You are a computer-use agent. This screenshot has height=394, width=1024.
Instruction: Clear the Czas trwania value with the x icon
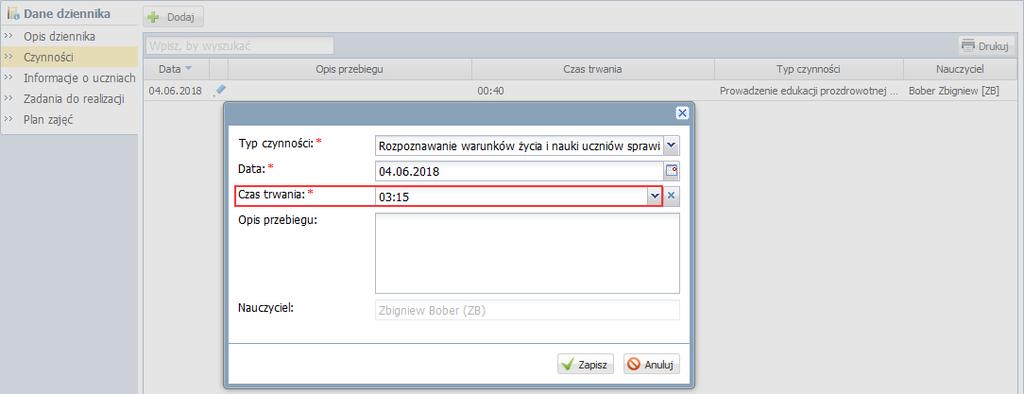tap(671, 197)
